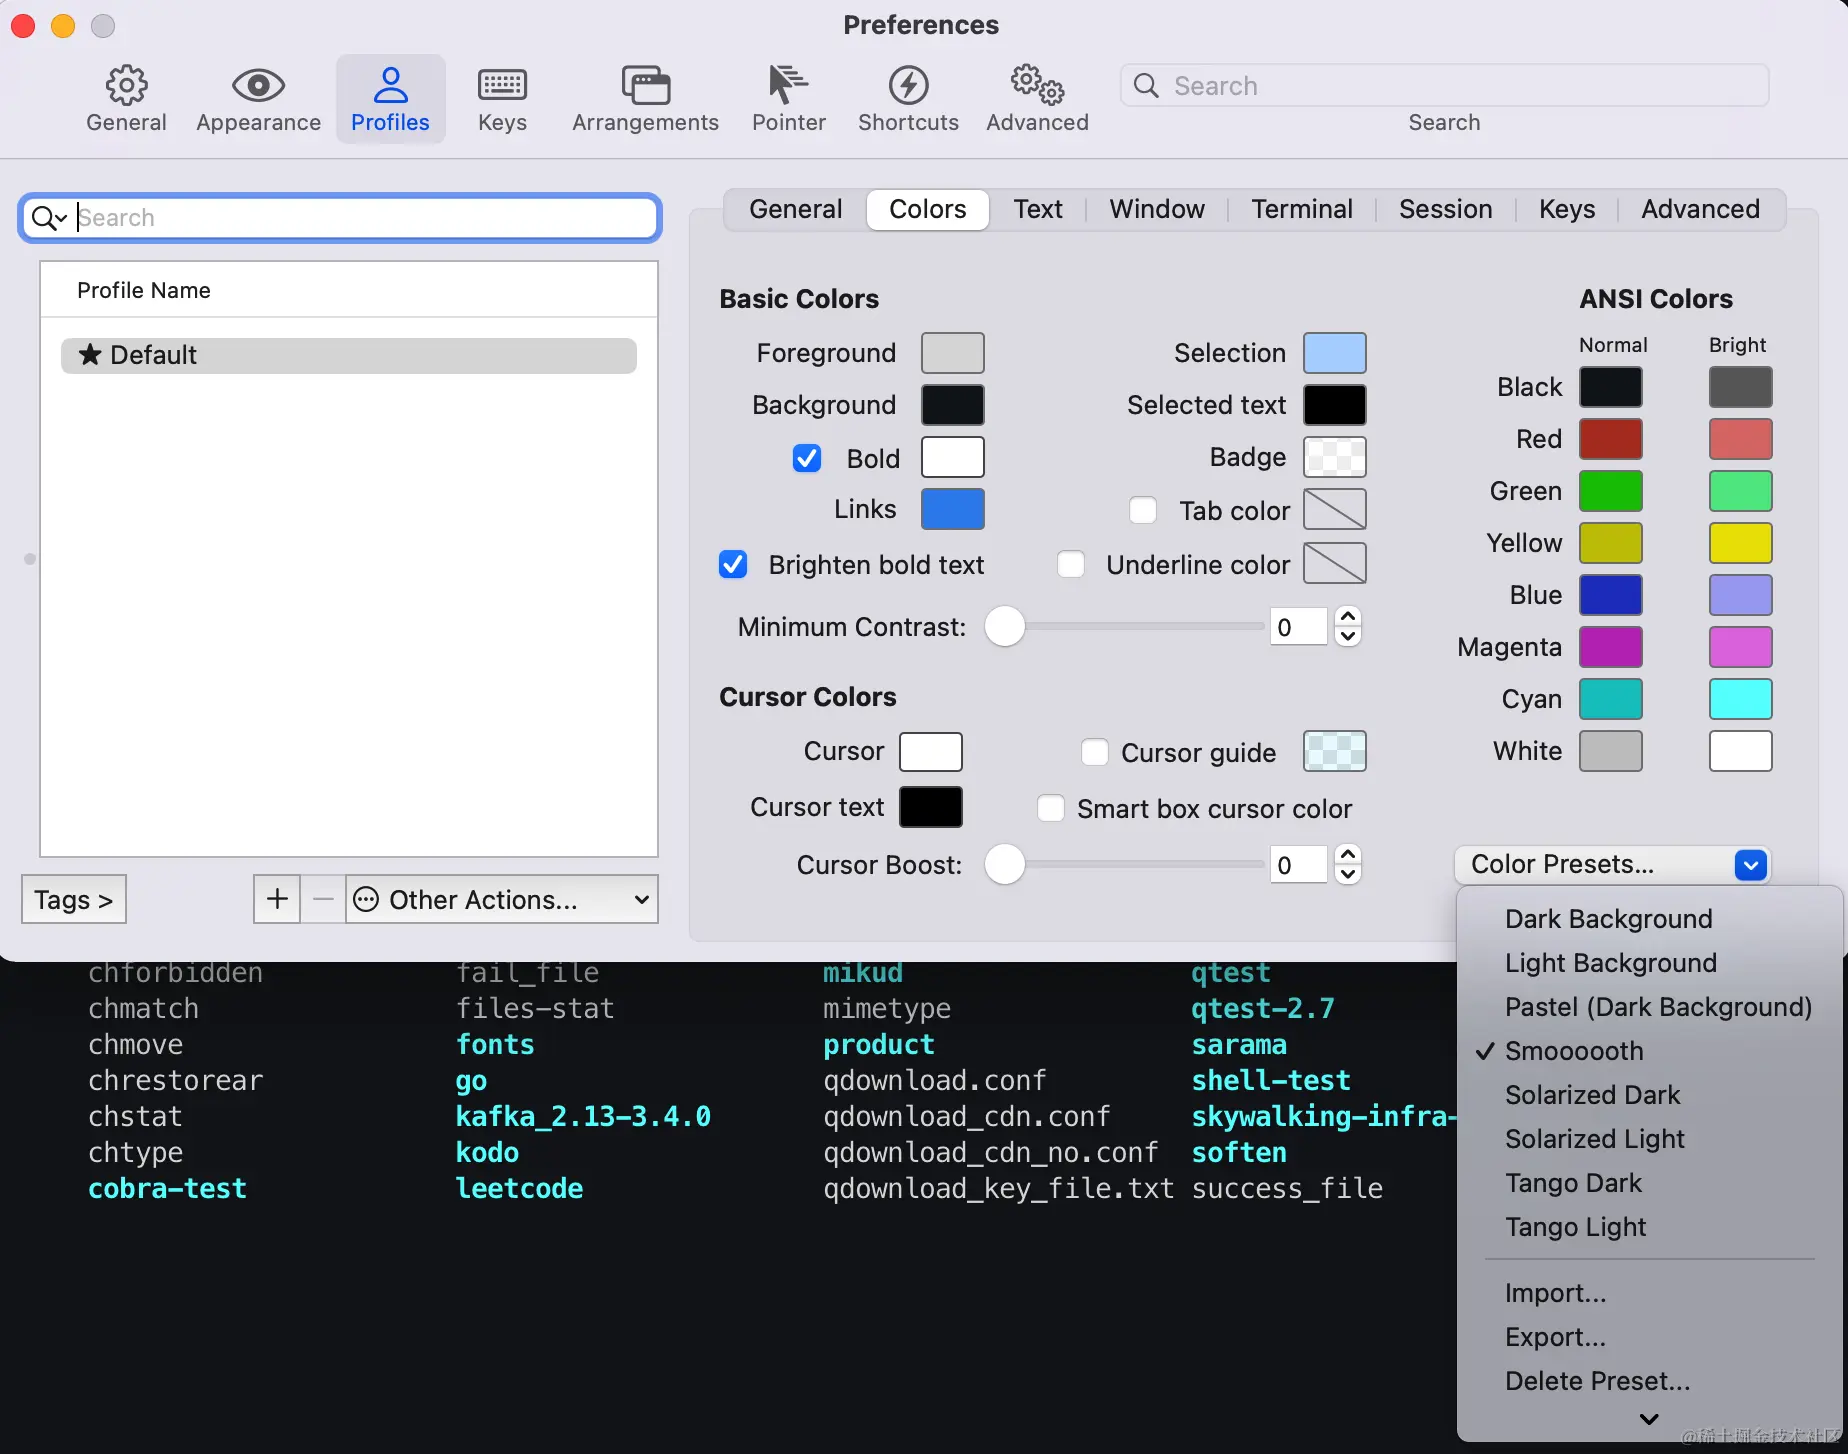This screenshot has height=1454, width=1848.
Task: Increase or decrease Minimum Contrast stepper
Action: point(1348,626)
